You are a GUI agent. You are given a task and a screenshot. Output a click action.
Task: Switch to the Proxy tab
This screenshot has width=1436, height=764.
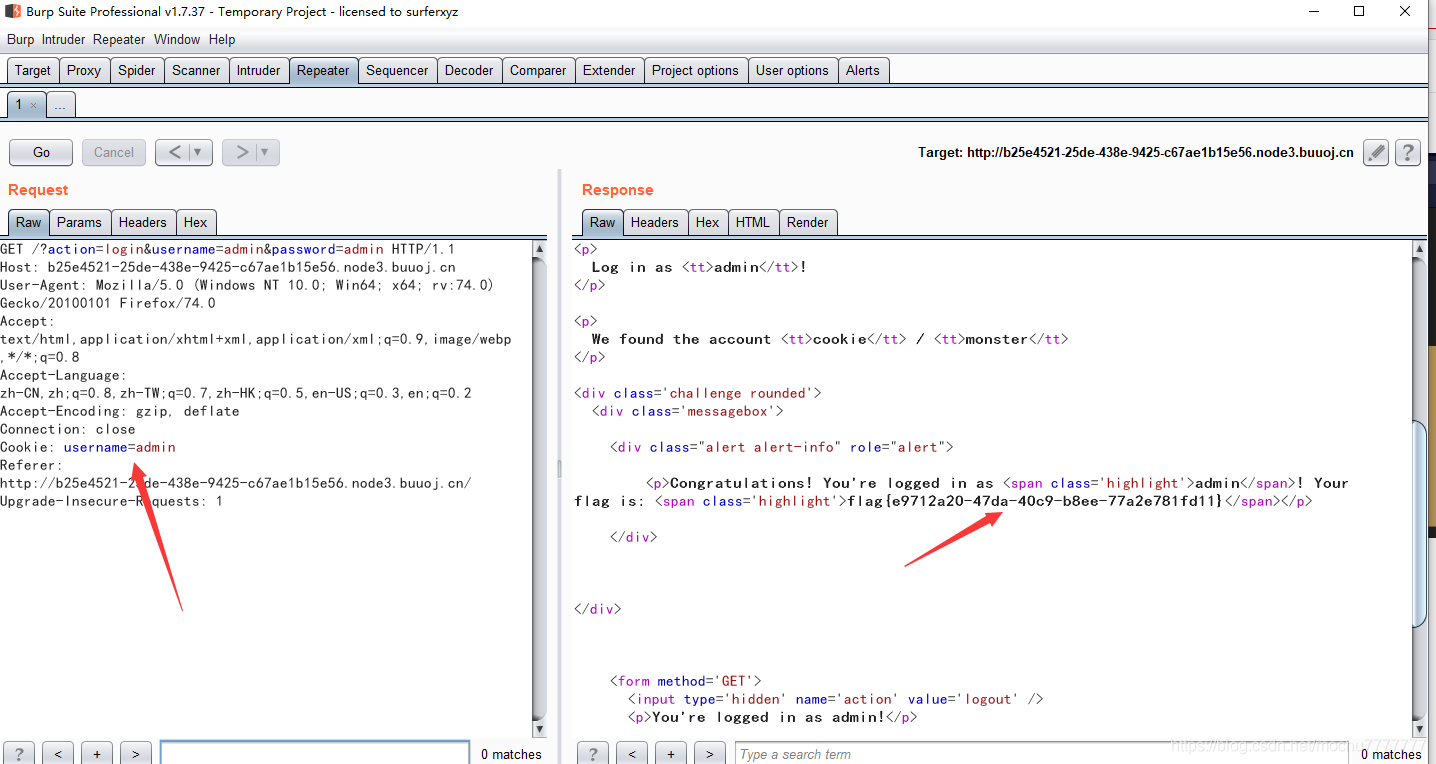click(x=84, y=70)
